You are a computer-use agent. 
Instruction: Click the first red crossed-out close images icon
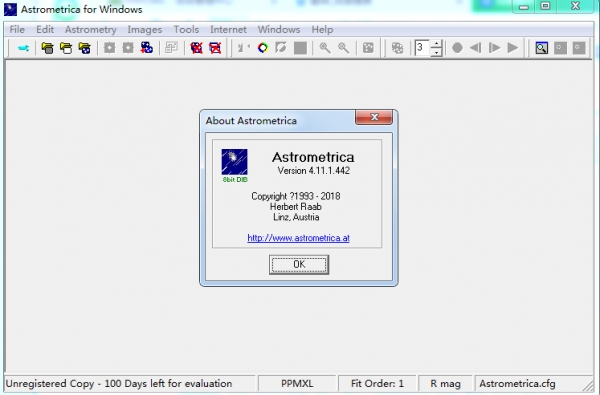click(x=196, y=48)
